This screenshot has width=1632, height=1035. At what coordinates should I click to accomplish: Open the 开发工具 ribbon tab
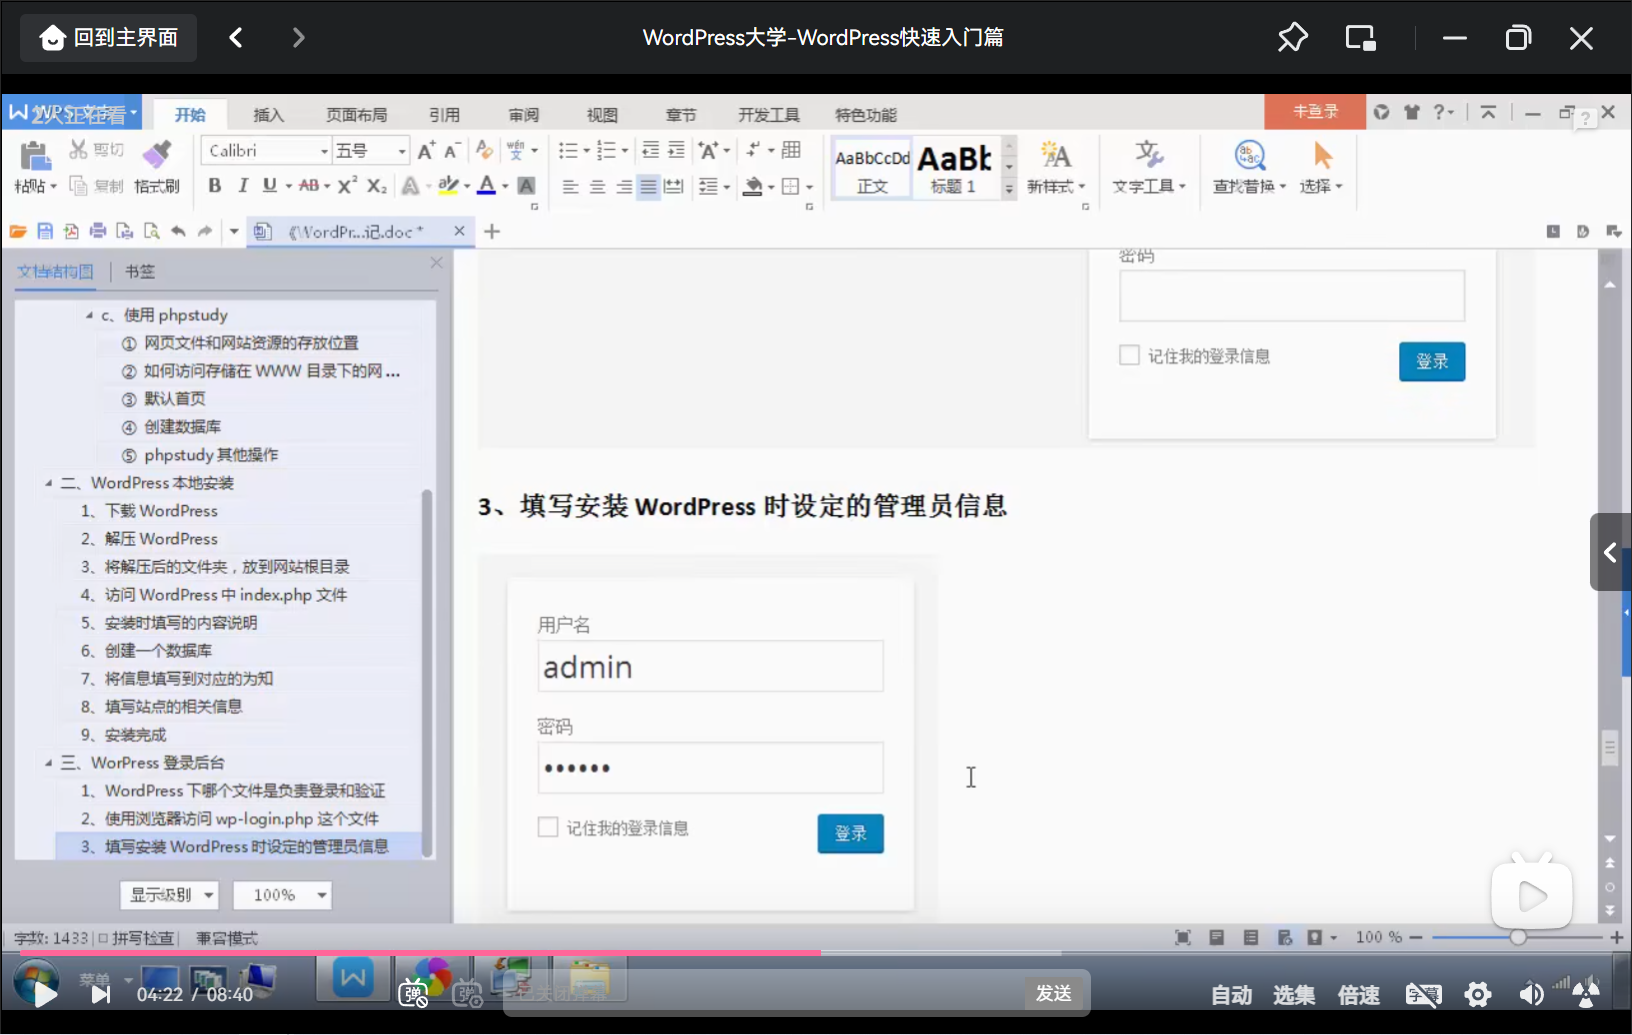click(768, 115)
